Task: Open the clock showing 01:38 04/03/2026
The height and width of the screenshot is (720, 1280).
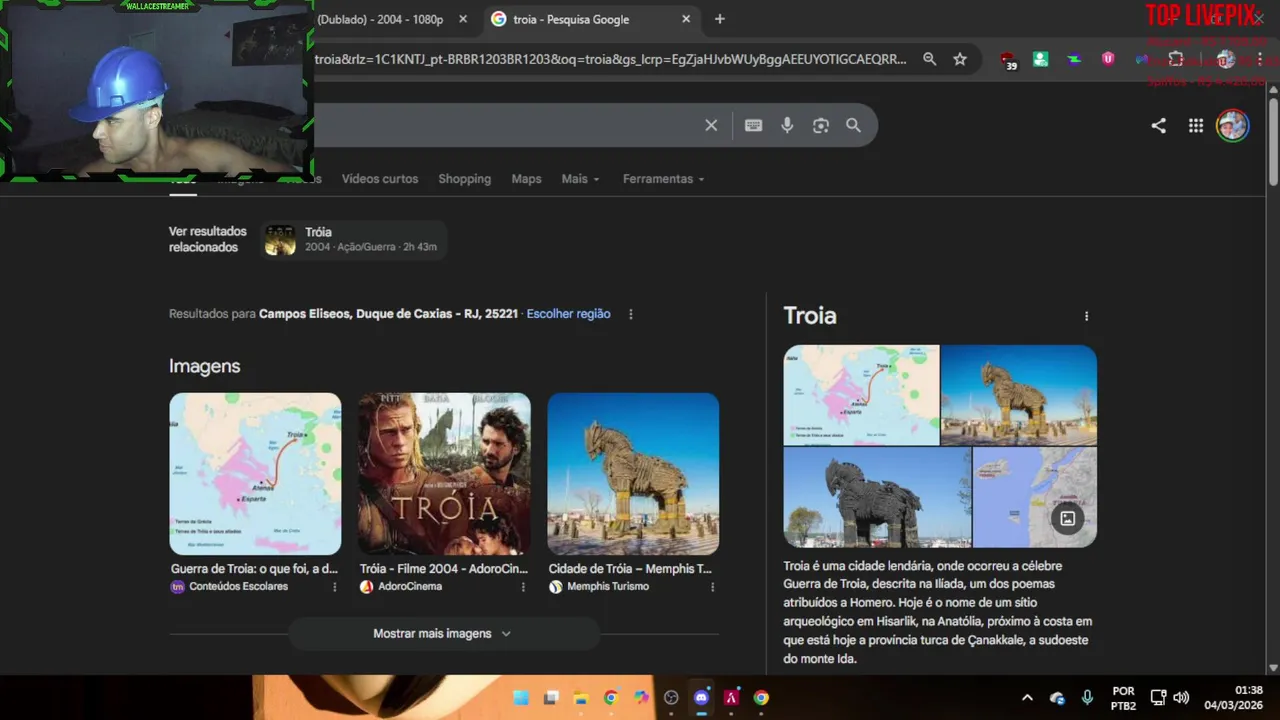Action: point(1233,698)
